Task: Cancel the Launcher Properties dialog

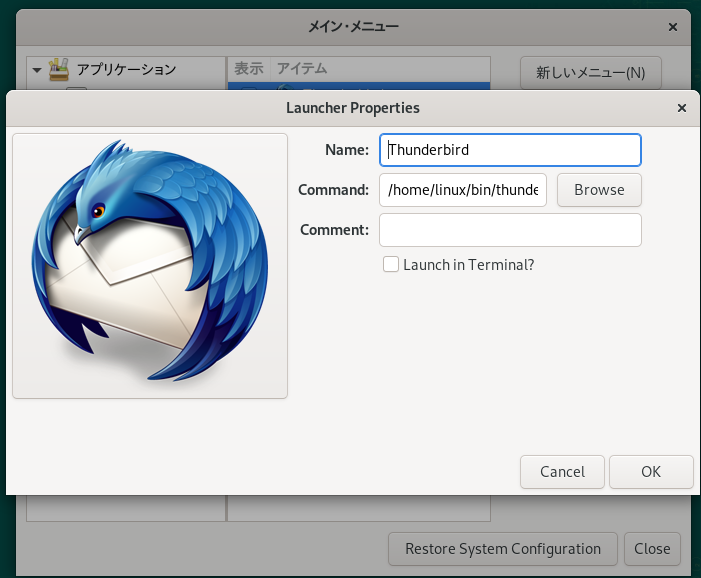Action: (562, 472)
